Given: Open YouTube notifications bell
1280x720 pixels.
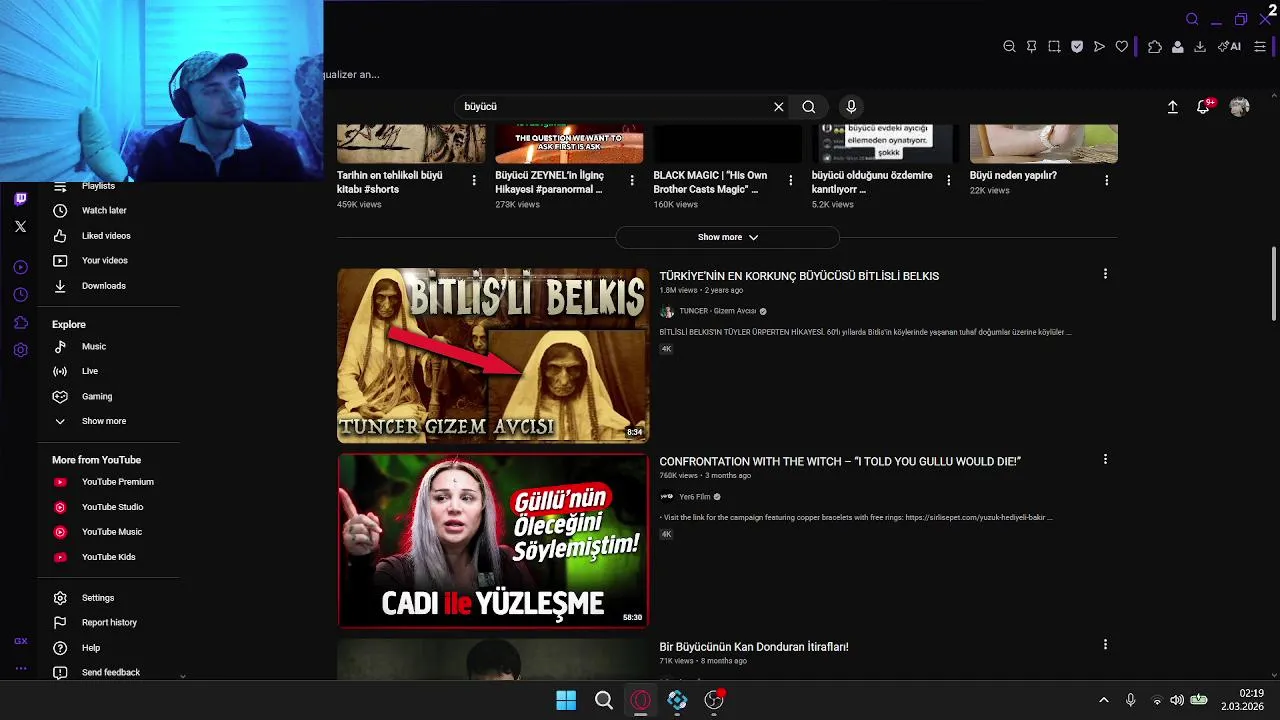Looking at the screenshot, I should click(x=1204, y=107).
